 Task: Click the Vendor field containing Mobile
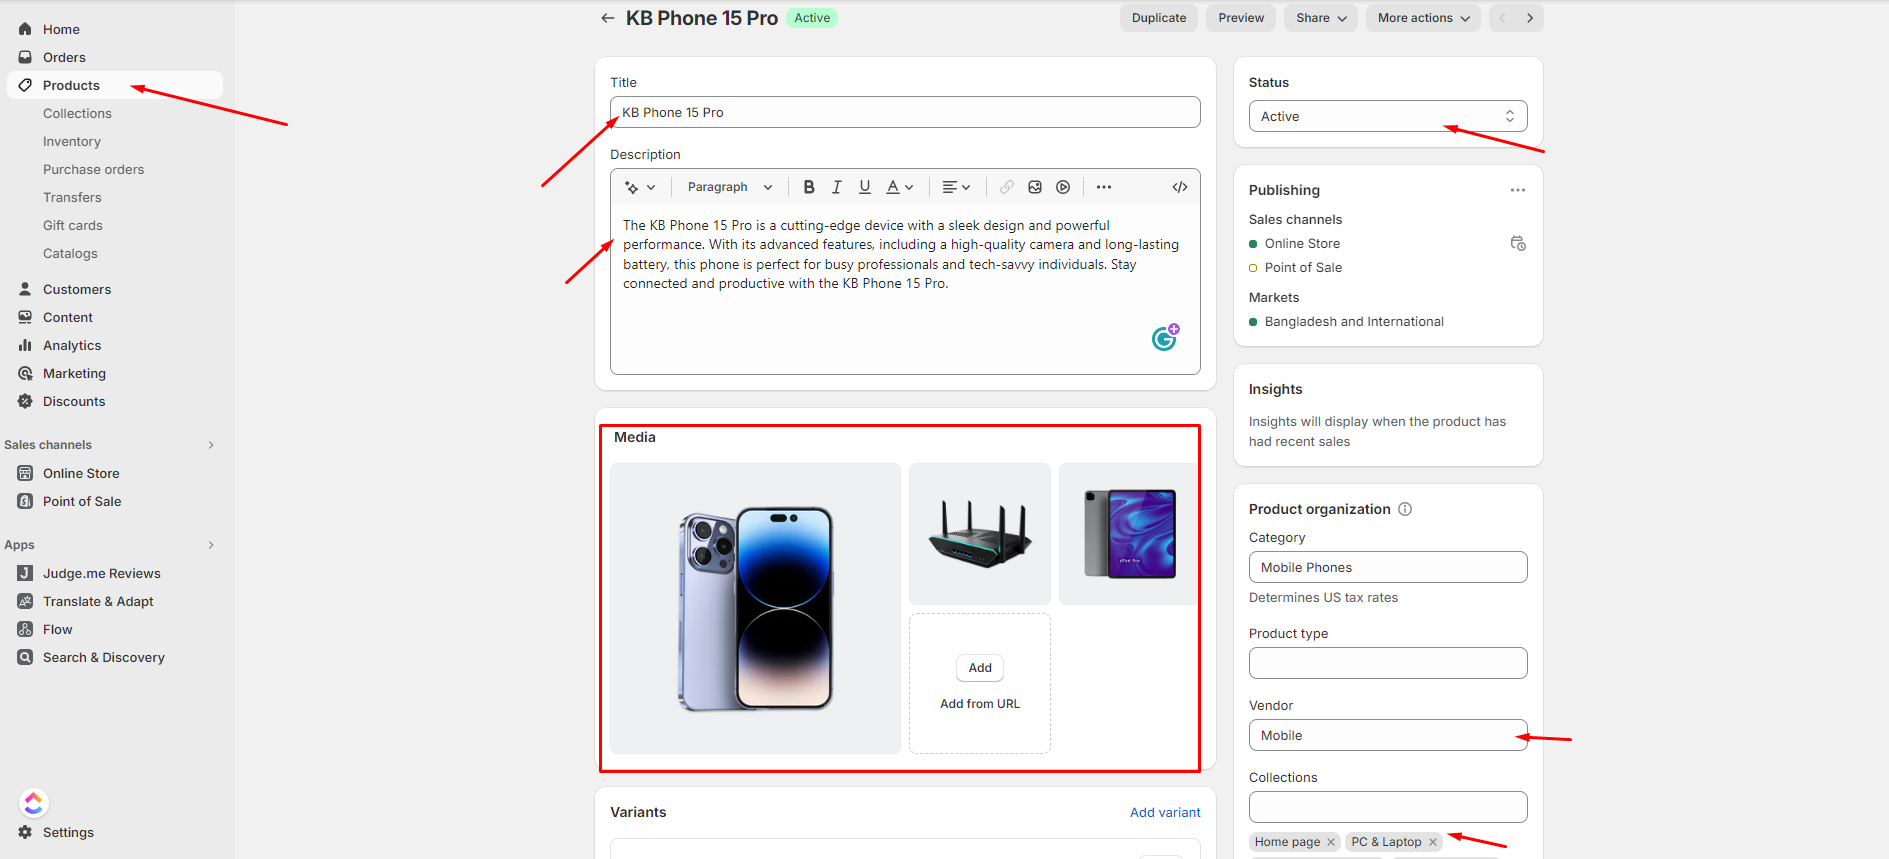[1388, 735]
